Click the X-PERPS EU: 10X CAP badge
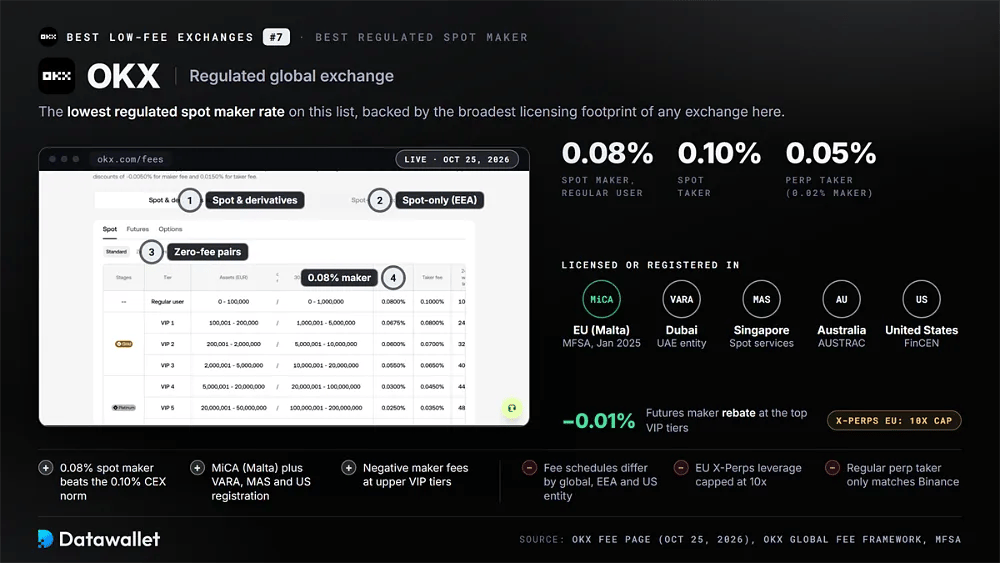The height and width of the screenshot is (563, 1000). [x=894, y=421]
